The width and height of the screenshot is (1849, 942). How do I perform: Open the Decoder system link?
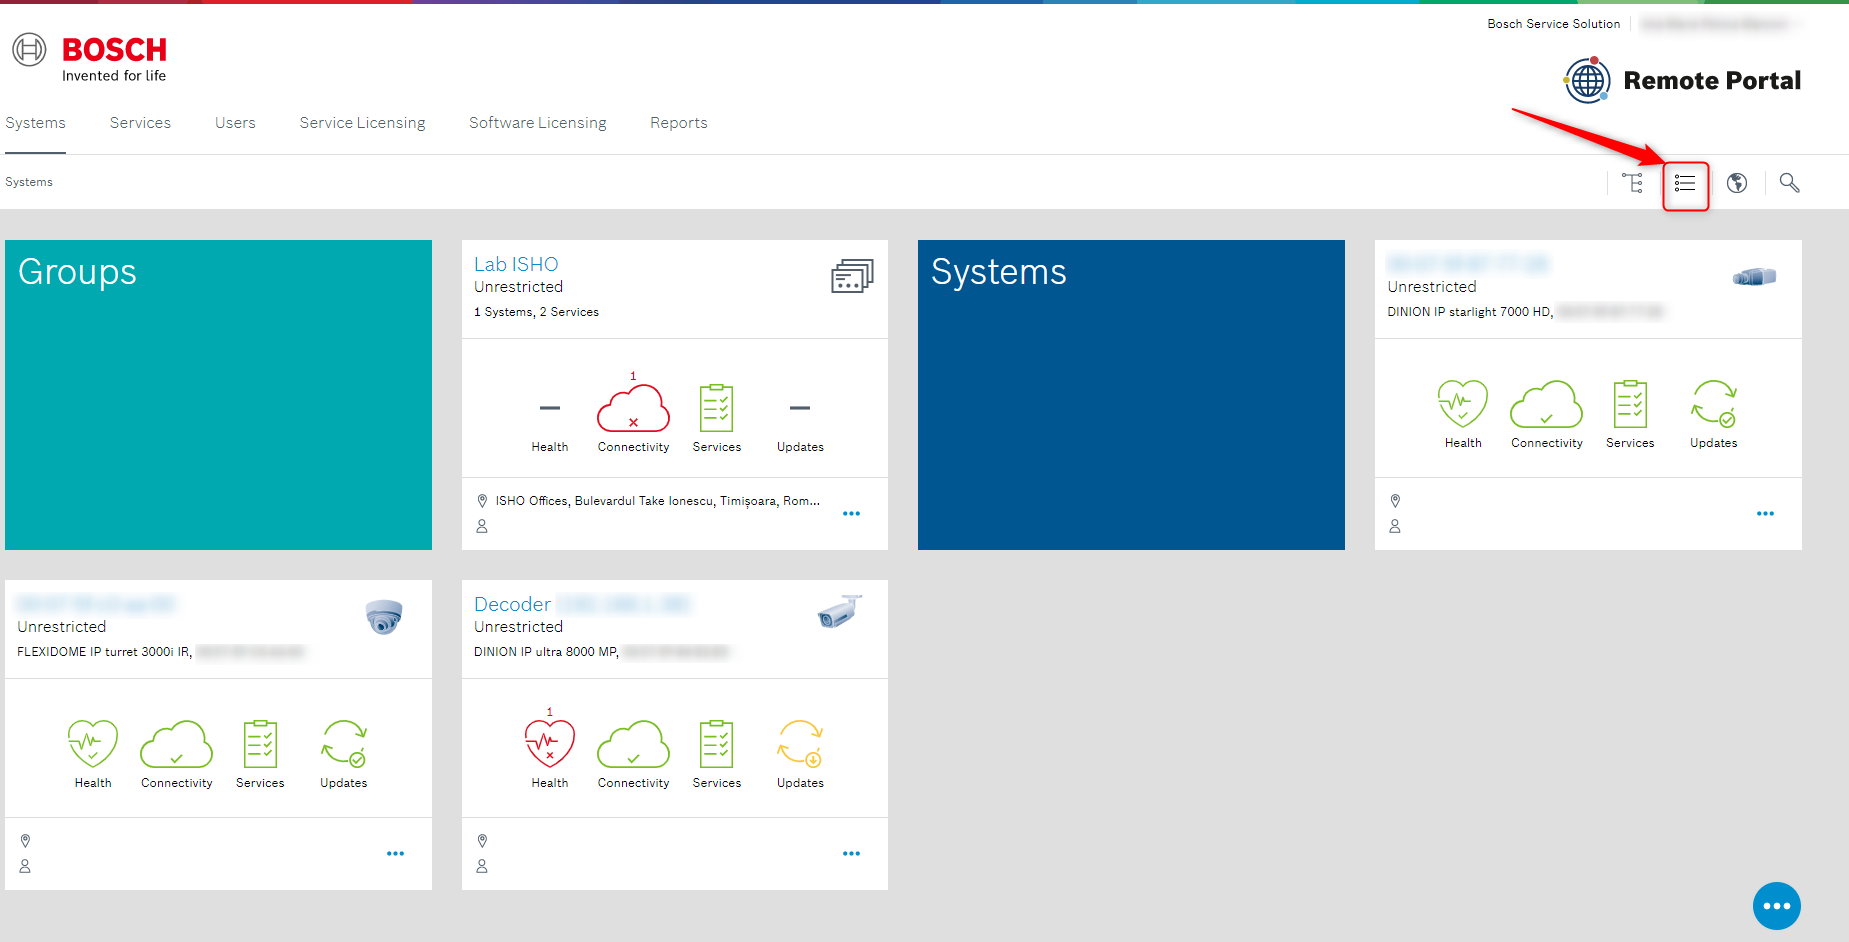tap(512, 604)
